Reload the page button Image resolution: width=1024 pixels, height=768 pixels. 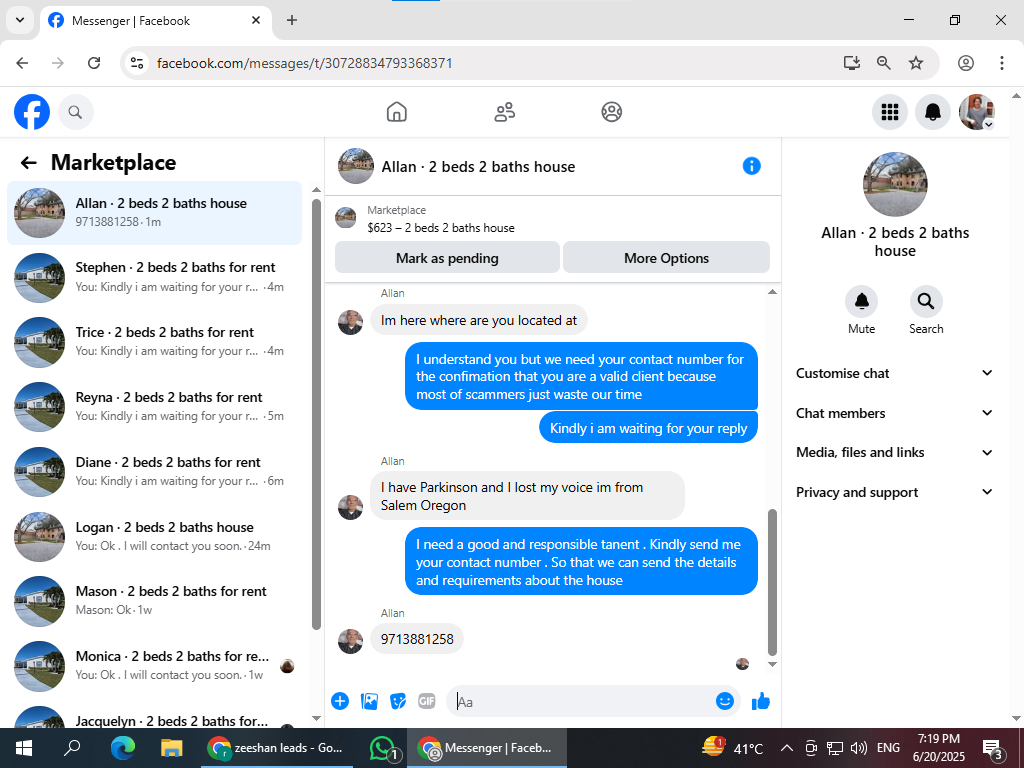[x=94, y=63]
